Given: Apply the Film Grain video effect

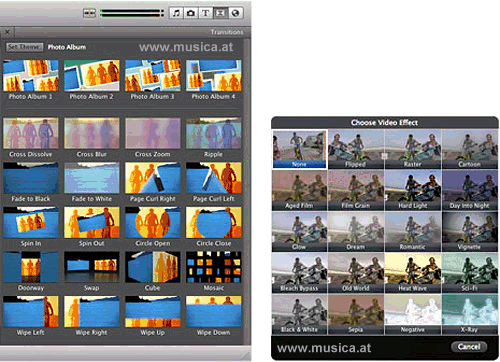Looking at the screenshot, I should point(356,190).
